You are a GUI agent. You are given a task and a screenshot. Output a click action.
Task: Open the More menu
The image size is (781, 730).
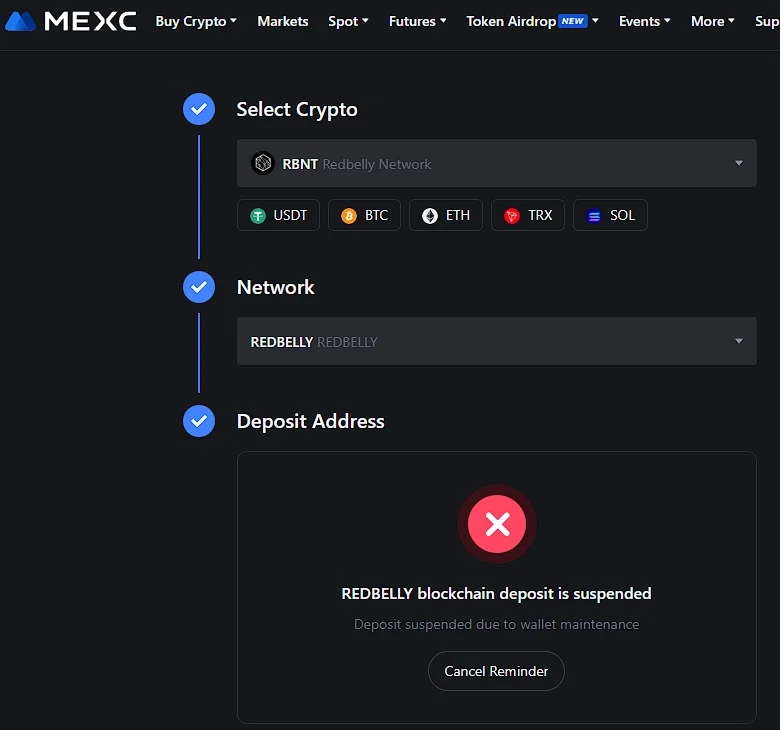pos(713,21)
